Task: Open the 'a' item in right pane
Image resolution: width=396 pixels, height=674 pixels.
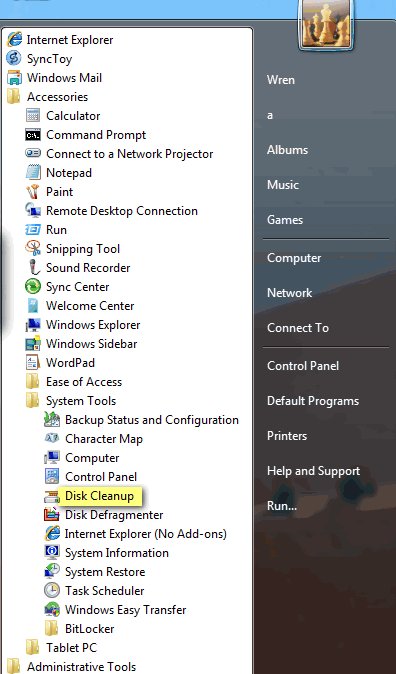Action: click(x=270, y=115)
